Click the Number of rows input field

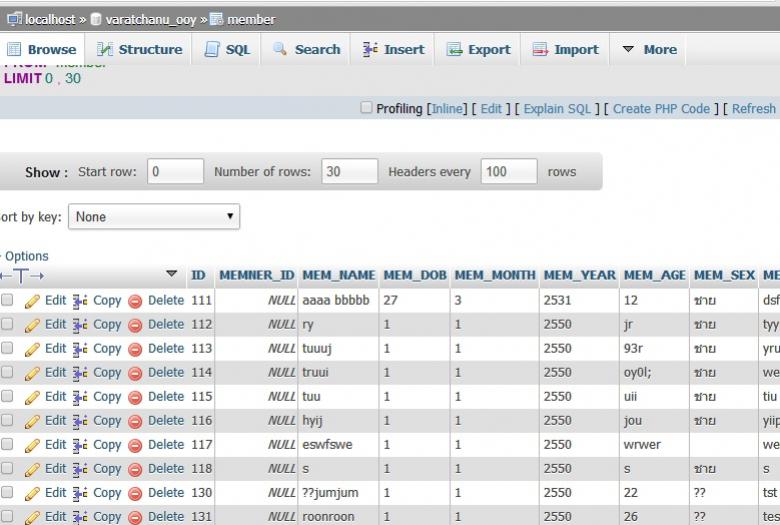(350, 171)
